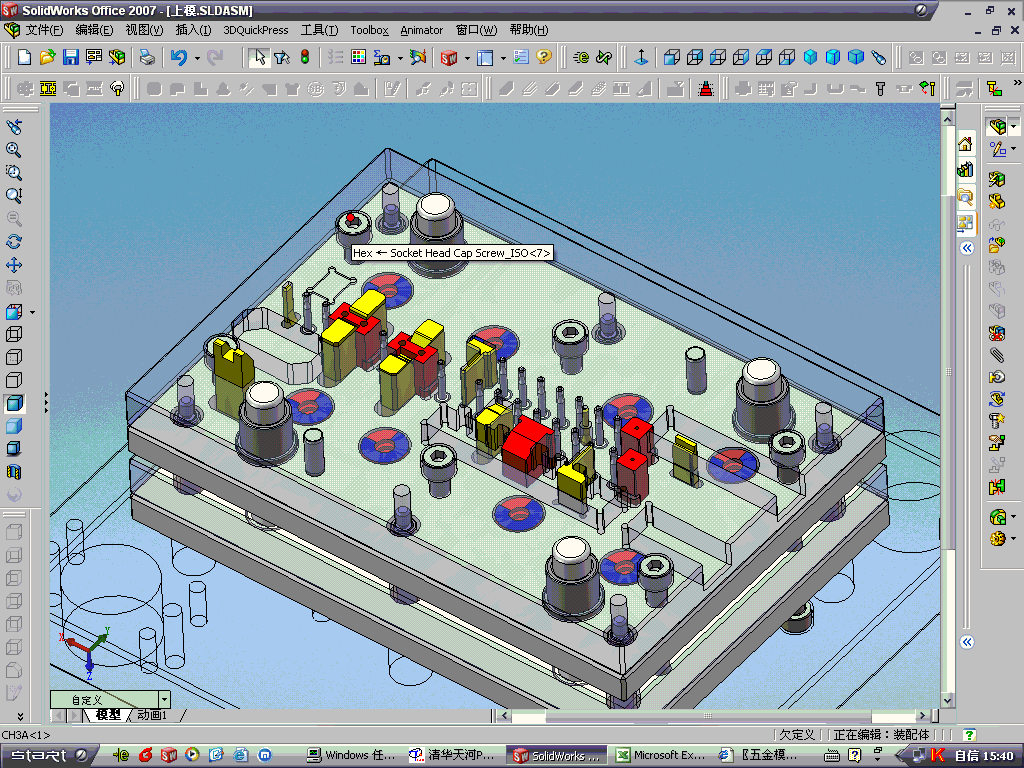Open the 3DQuickPress menu
This screenshot has height=768, width=1024.
click(255, 29)
